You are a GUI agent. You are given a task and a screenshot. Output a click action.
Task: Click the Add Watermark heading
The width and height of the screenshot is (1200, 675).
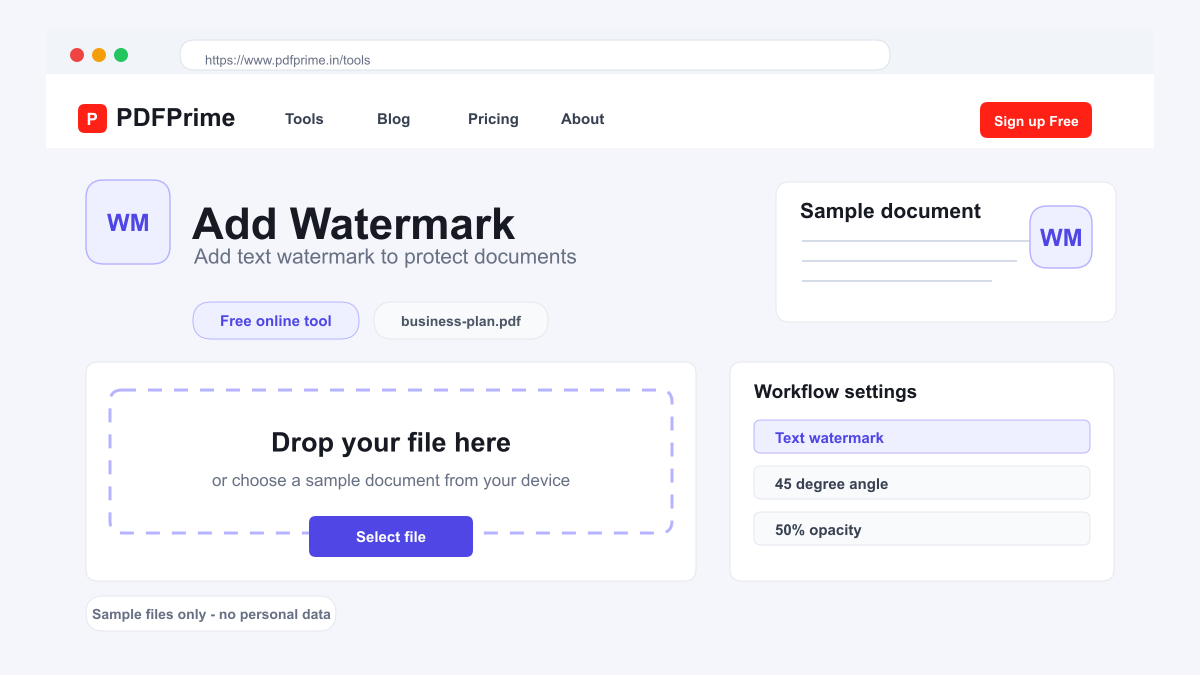coord(353,223)
